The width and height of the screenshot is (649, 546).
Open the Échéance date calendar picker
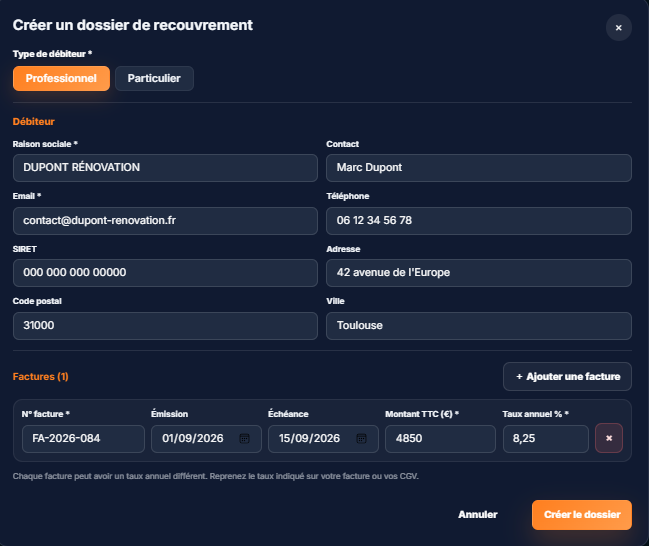[x=361, y=438]
